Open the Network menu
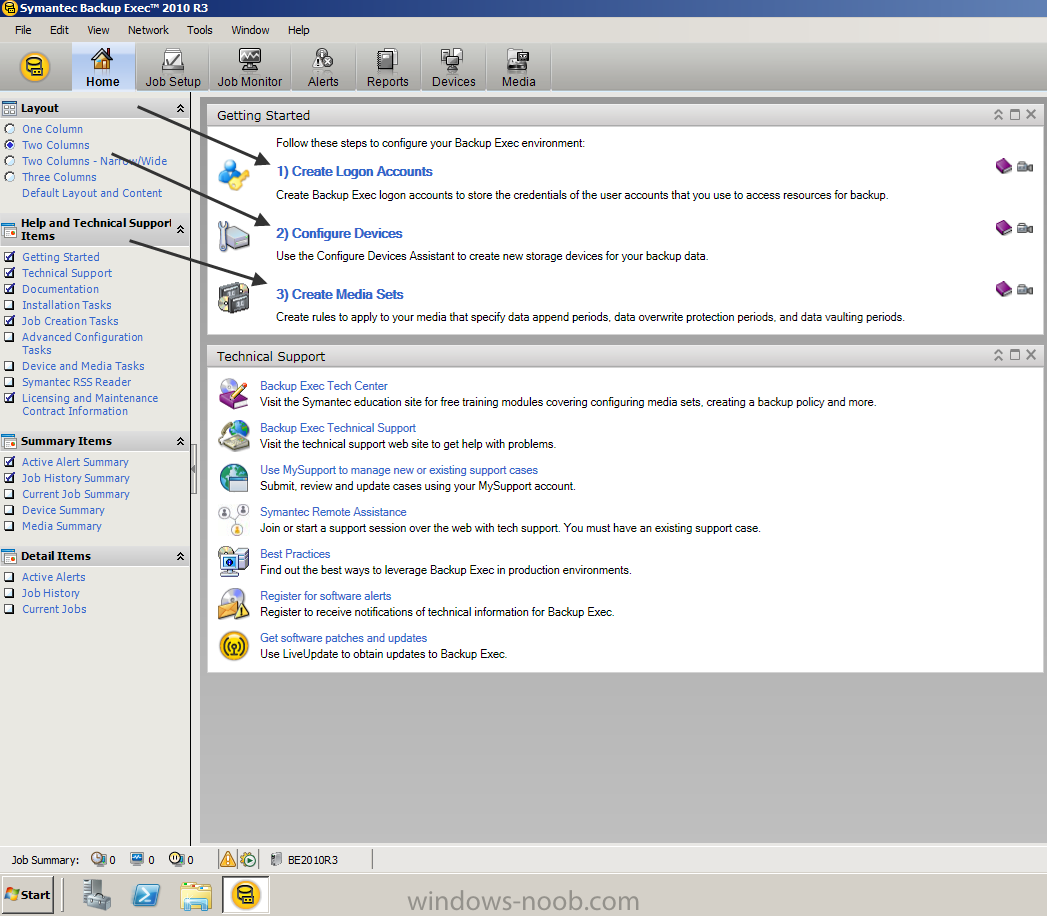Viewport: 1047px width, 916px height. [x=148, y=30]
